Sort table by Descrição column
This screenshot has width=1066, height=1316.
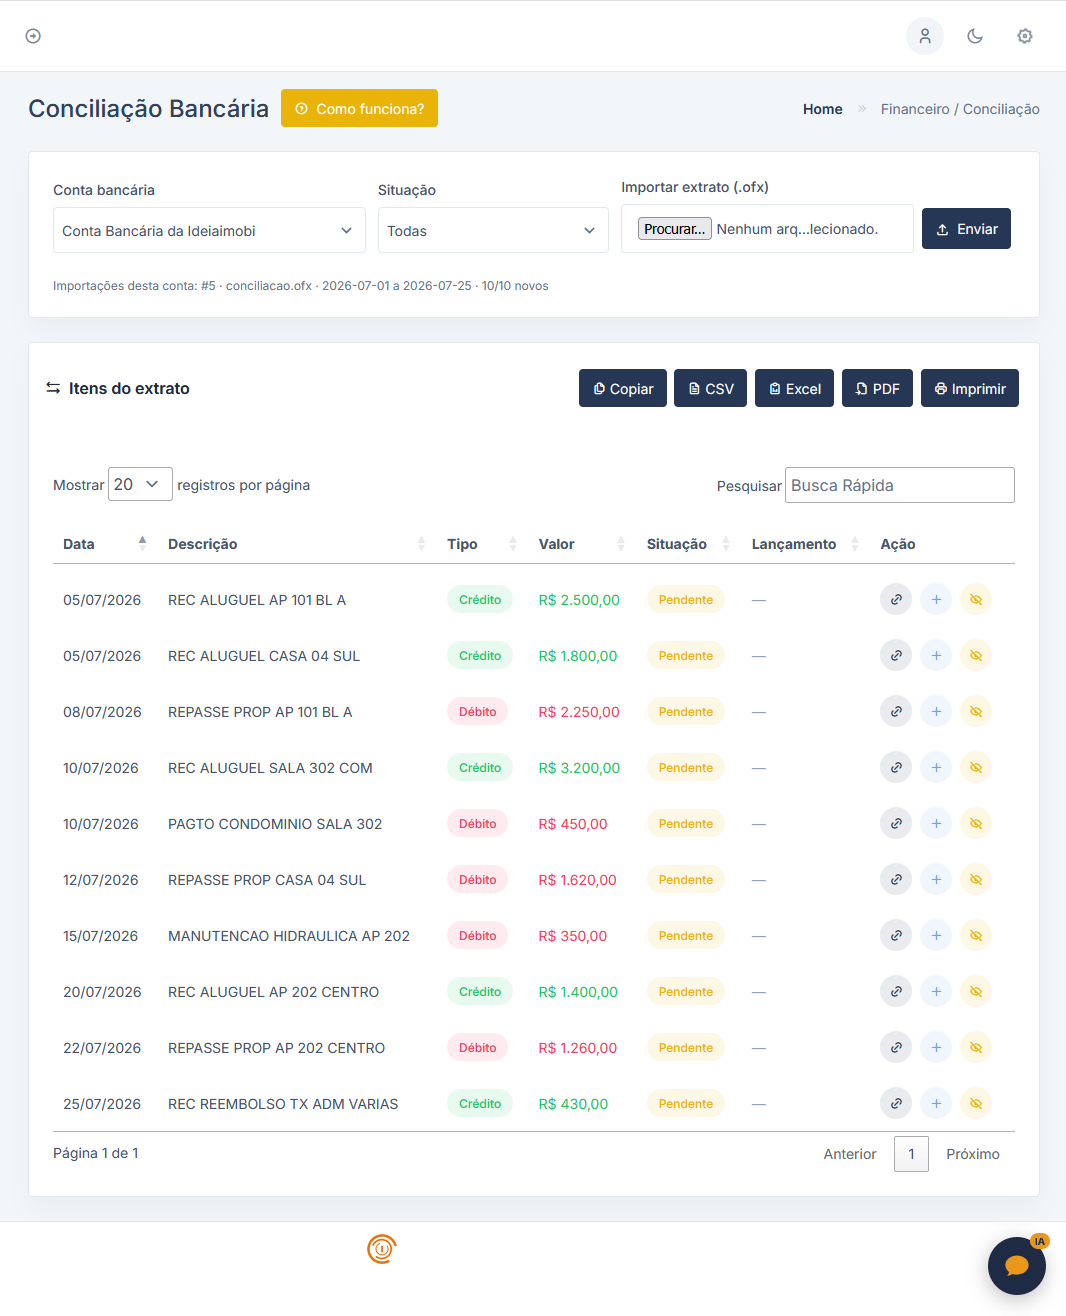297,544
